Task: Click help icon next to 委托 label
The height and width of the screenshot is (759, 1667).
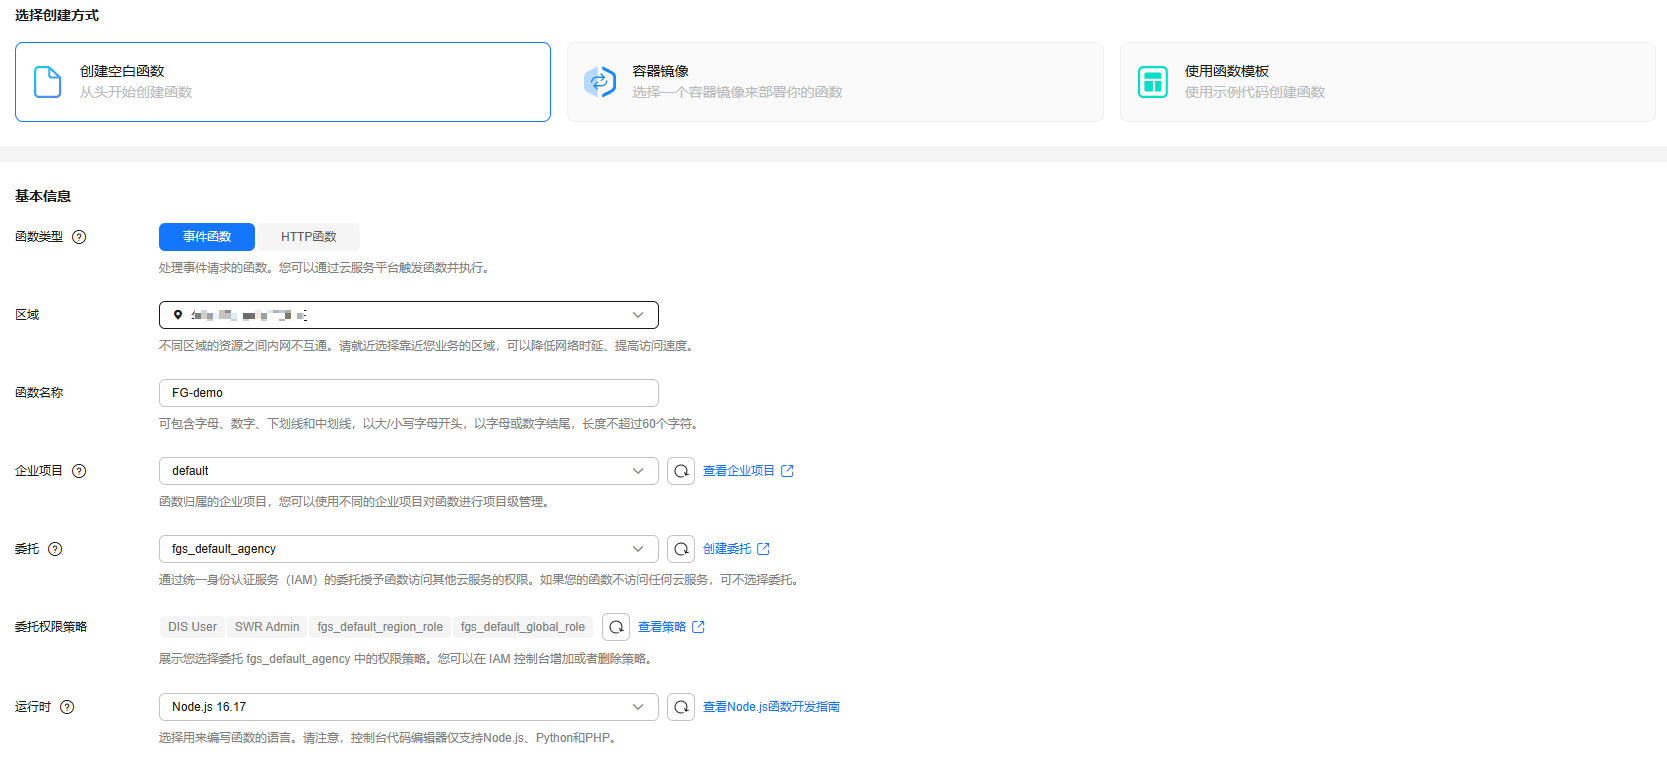Action: point(55,549)
